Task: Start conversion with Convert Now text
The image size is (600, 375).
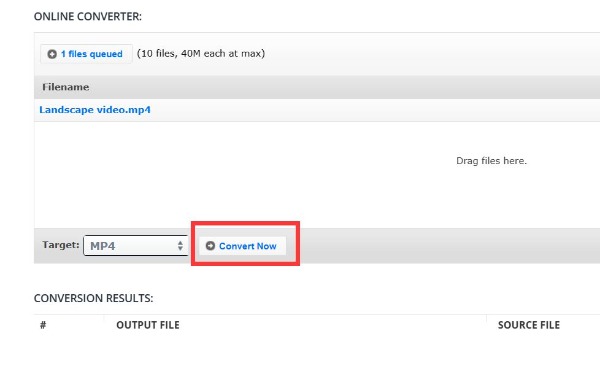Action: tap(248, 246)
